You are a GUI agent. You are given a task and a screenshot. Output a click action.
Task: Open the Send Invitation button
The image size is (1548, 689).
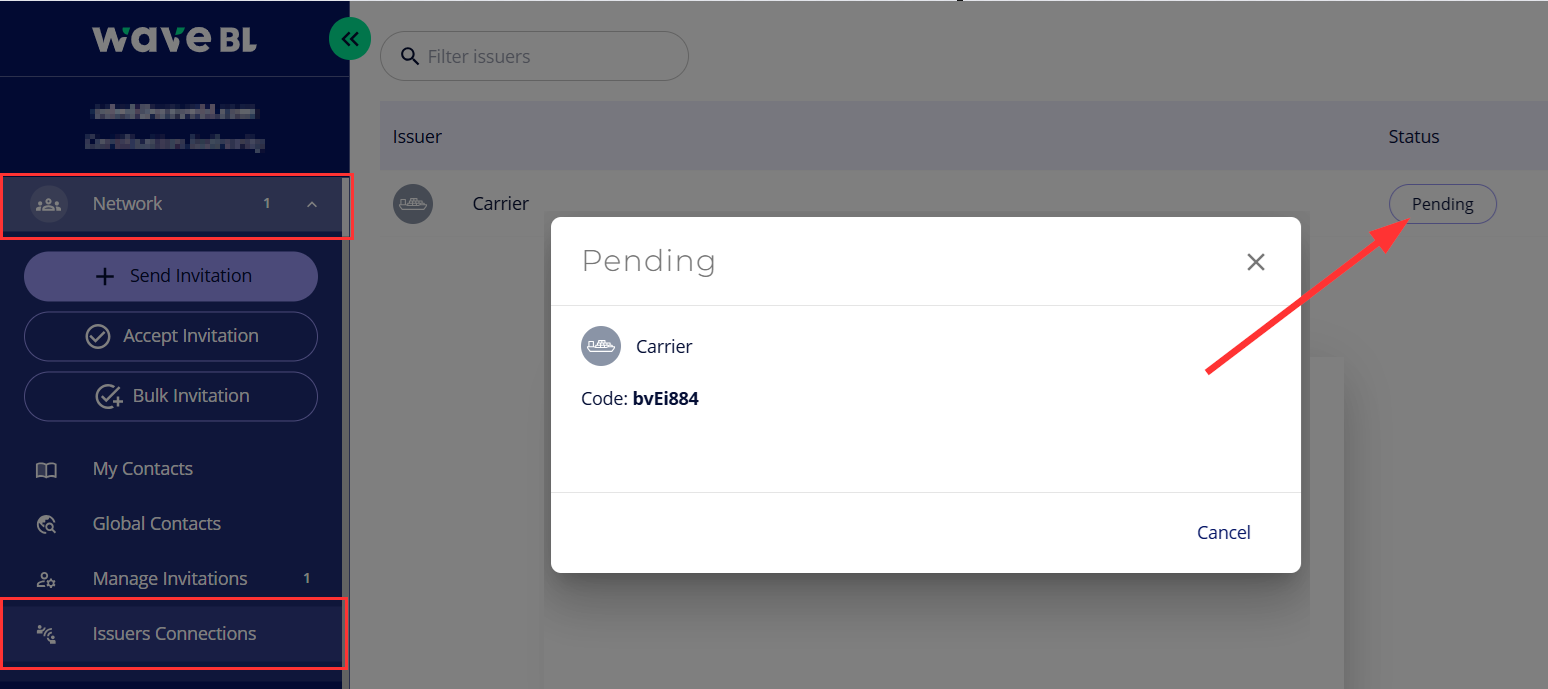click(171, 276)
